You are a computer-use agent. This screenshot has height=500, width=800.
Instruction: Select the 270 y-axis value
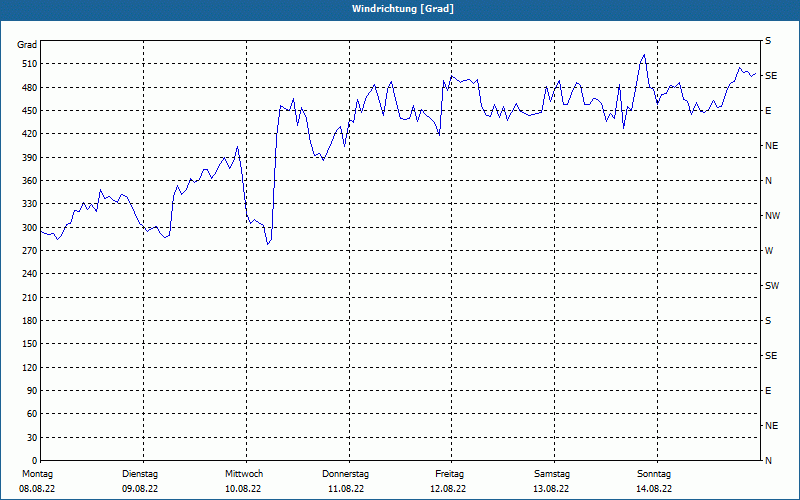29,251
